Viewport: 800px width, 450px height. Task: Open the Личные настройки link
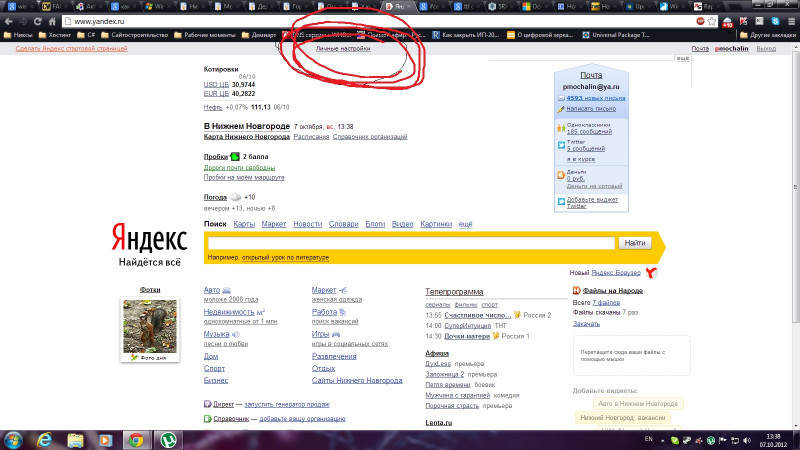click(343, 49)
